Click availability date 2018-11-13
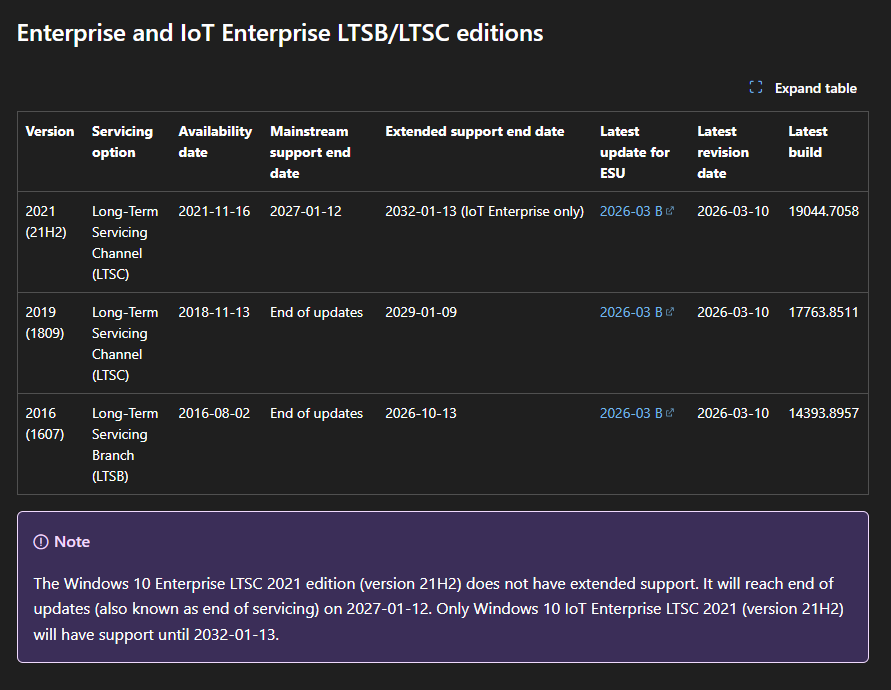Viewport: 891px width, 690px height. 214,313
